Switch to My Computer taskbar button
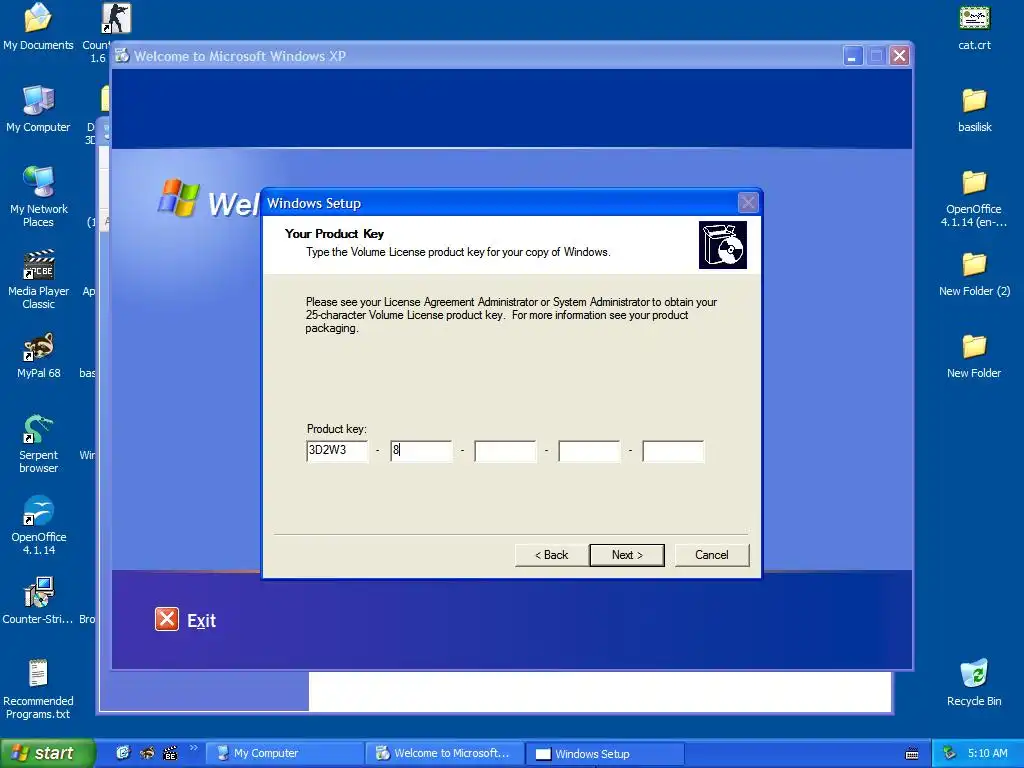Viewport: 1024px width, 768px height. tap(283, 753)
